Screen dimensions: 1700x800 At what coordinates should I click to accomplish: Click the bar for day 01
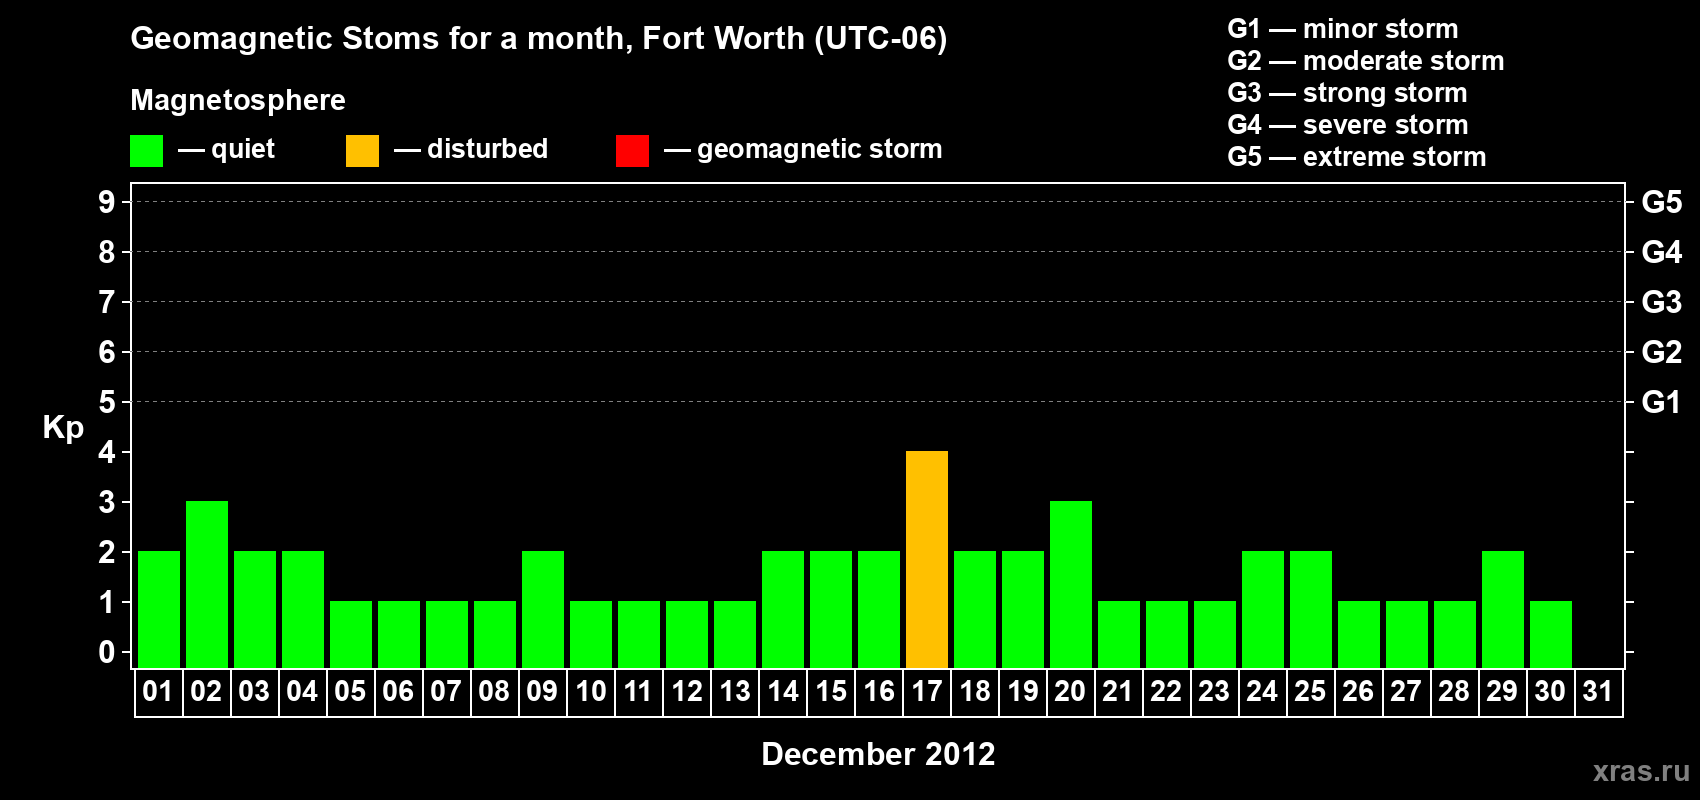[159, 609]
